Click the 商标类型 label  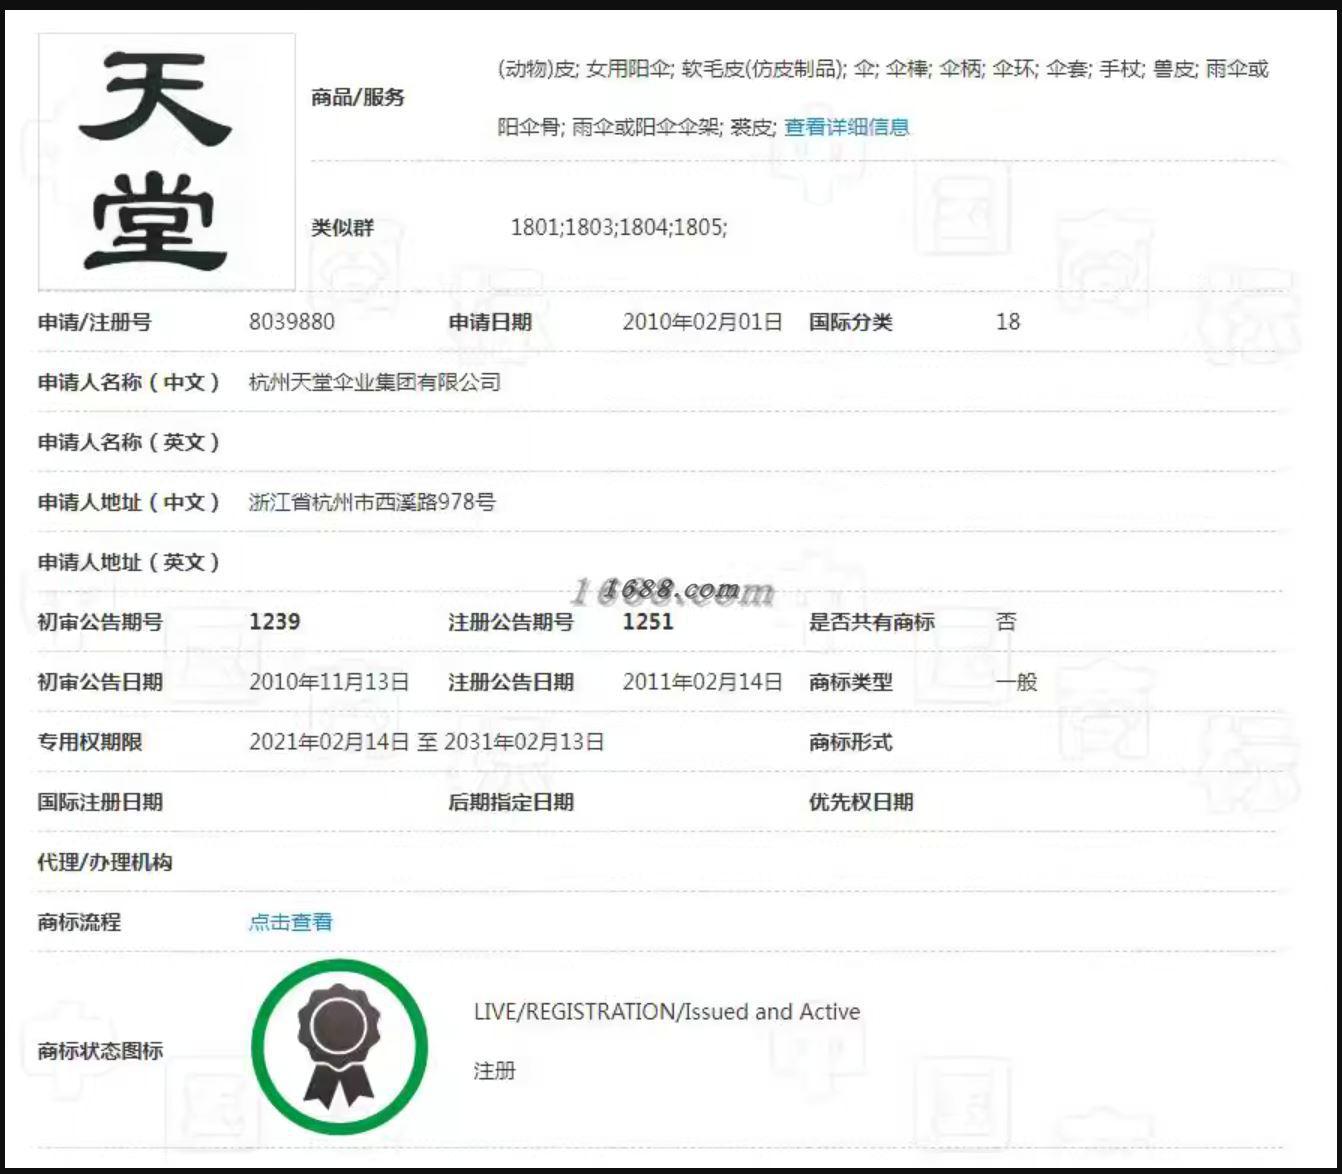pyautogui.click(x=851, y=682)
